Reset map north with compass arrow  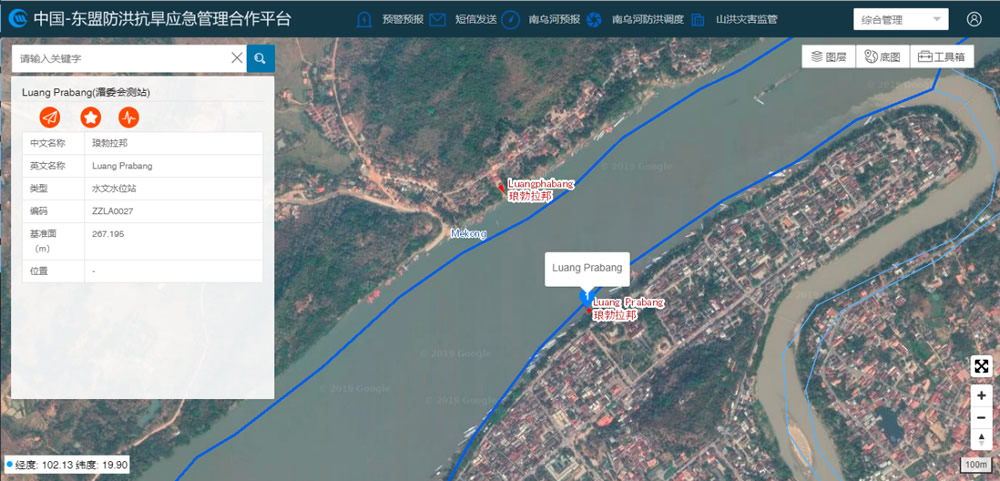(x=981, y=438)
